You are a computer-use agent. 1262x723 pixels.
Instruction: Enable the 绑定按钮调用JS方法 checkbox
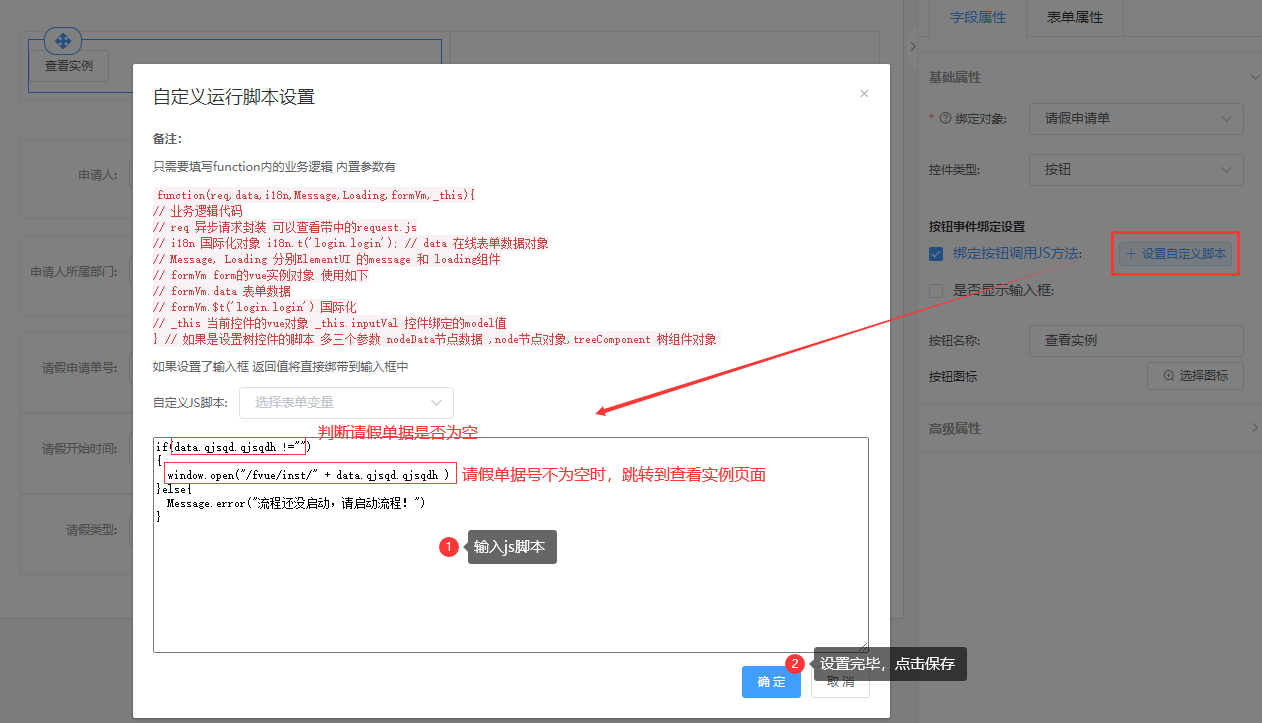[936, 254]
